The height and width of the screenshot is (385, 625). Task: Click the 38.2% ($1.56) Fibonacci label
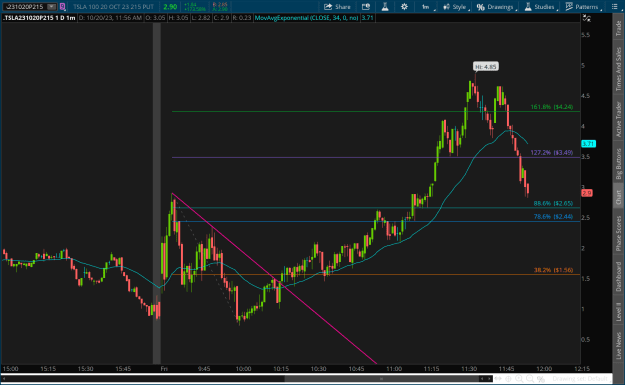(553, 270)
